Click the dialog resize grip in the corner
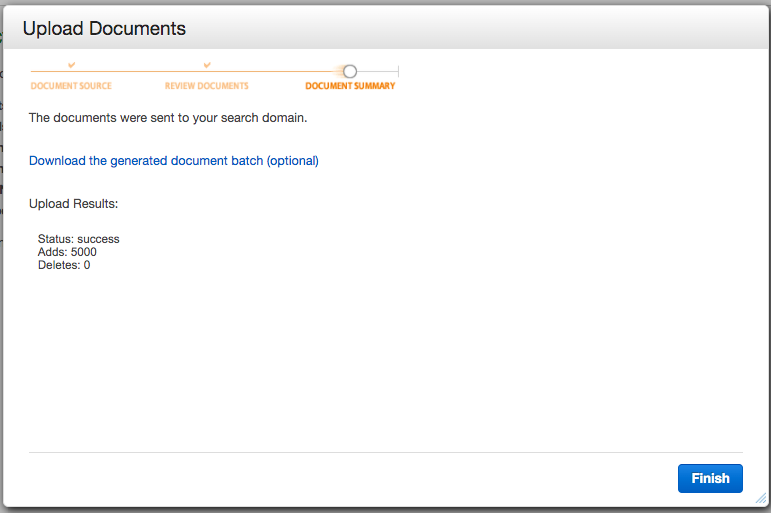Image resolution: width=771 pixels, height=513 pixels. tap(760, 497)
